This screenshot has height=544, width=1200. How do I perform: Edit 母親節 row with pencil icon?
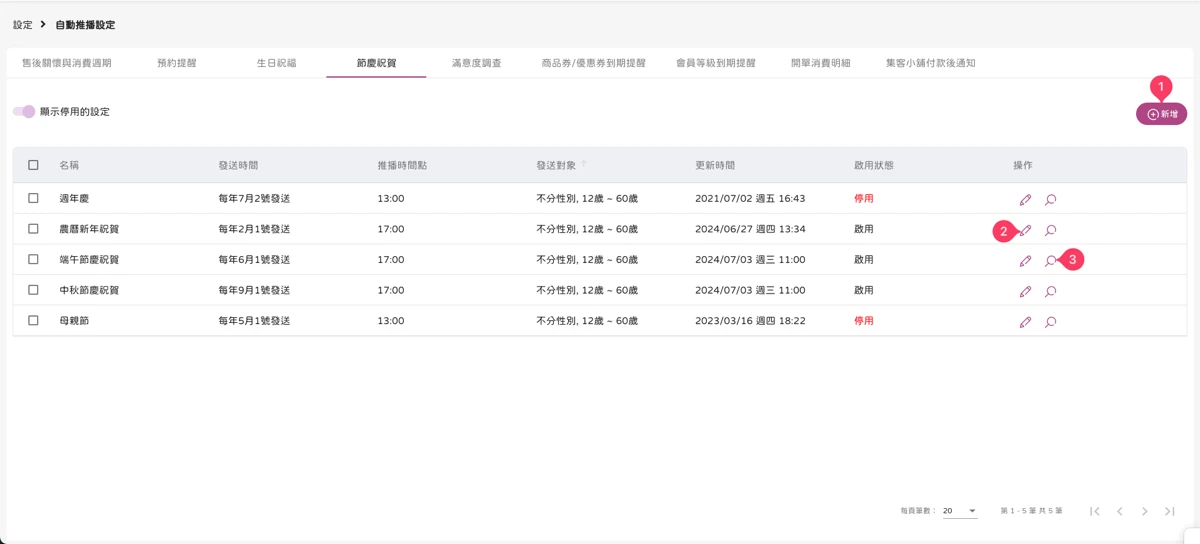pyautogui.click(x=1025, y=322)
